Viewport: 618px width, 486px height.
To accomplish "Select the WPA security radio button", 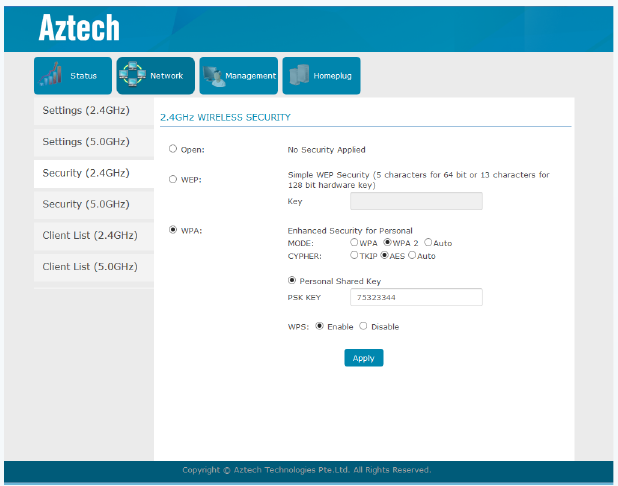I will click(173, 229).
